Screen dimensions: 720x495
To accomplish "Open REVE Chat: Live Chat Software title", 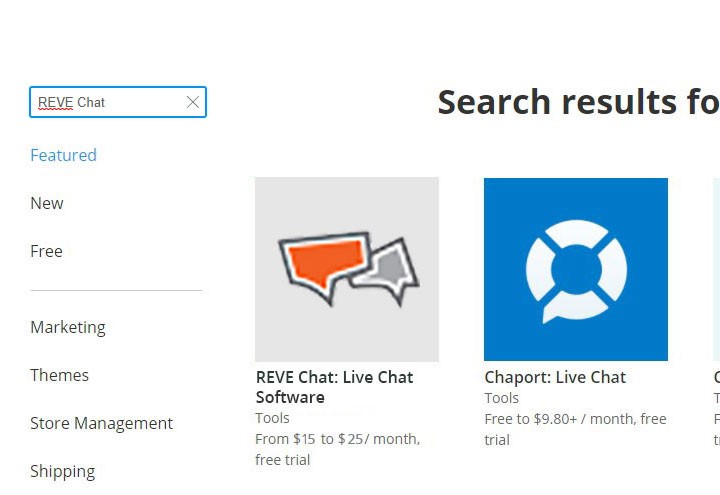I will coord(334,387).
